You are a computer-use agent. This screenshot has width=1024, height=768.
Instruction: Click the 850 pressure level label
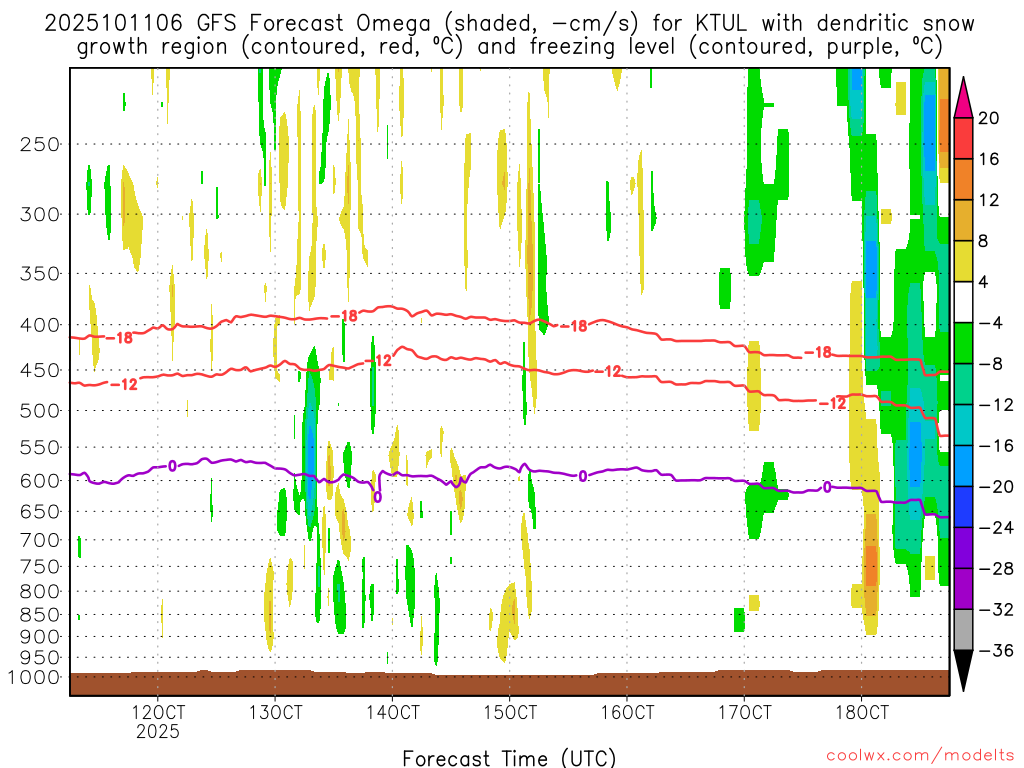pos(40,615)
